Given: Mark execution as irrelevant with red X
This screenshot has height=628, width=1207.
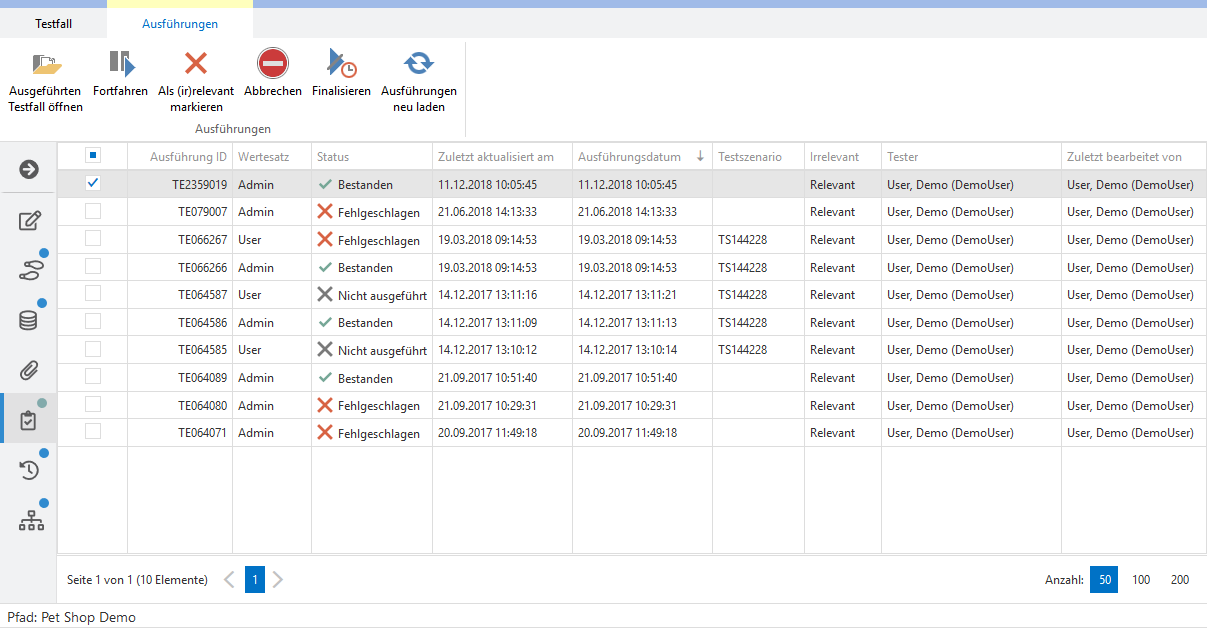Looking at the screenshot, I should tap(196, 64).
